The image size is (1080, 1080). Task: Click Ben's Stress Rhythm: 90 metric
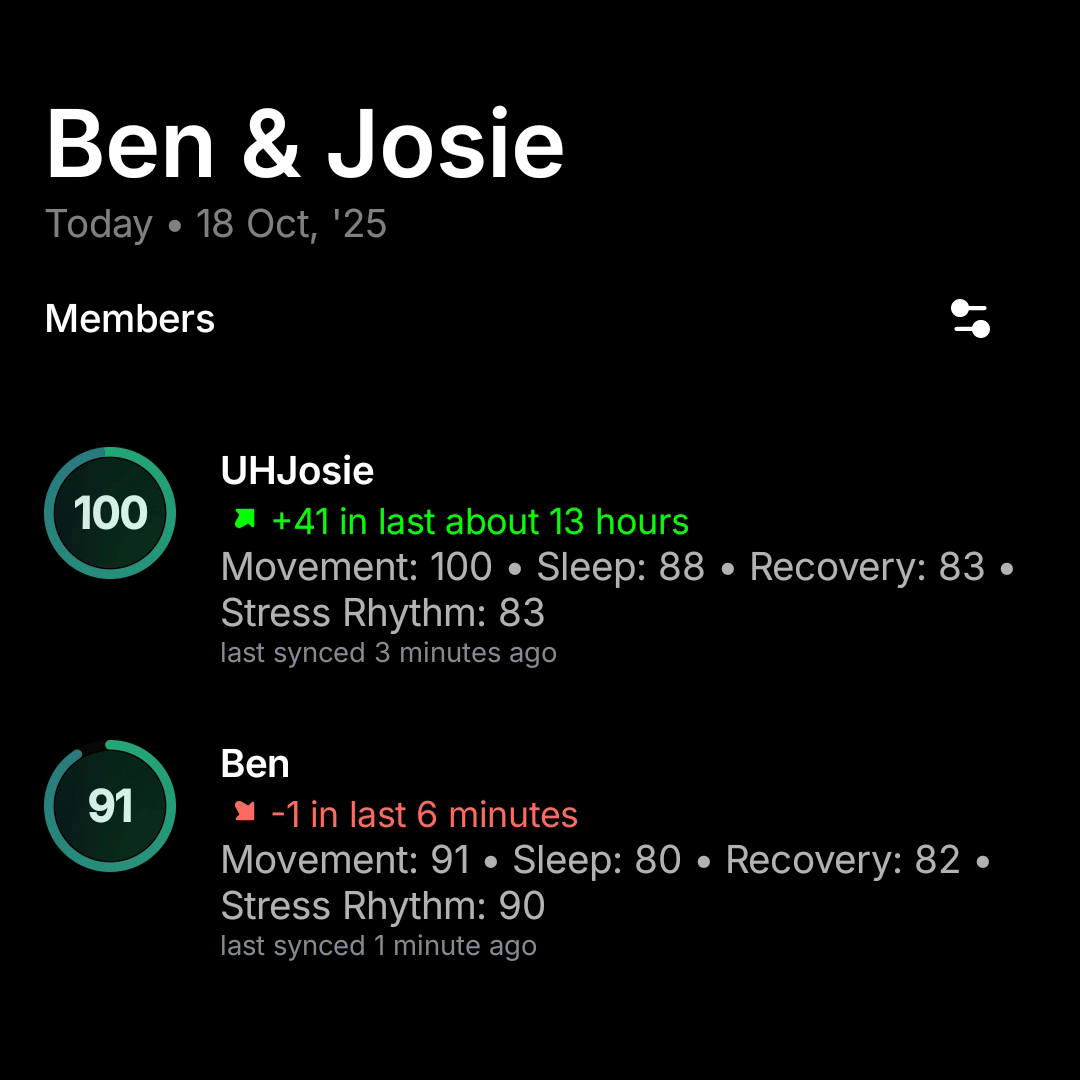click(382, 906)
